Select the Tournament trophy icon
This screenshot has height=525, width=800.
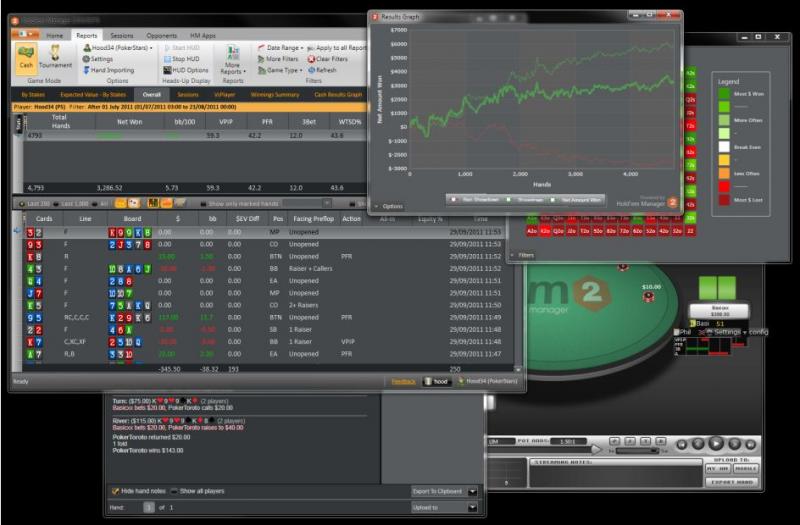click(x=55, y=57)
